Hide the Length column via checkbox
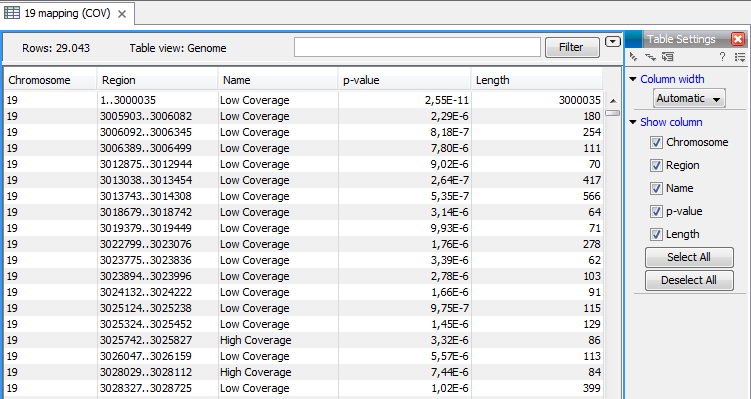This screenshot has height=399, width=751. pos(656,235)
